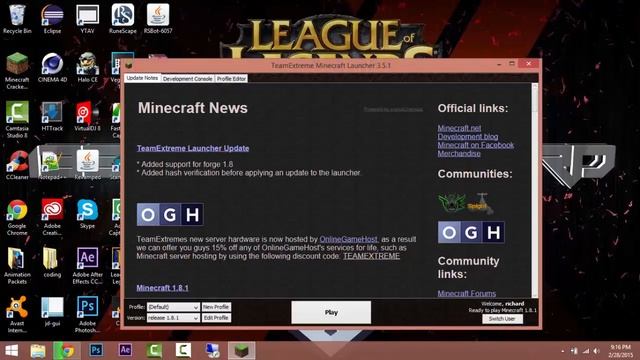This screenshot has width=640, height=360.
Task: Follow the OnlineGameHost hyperlink
Action: pos(349,239)
